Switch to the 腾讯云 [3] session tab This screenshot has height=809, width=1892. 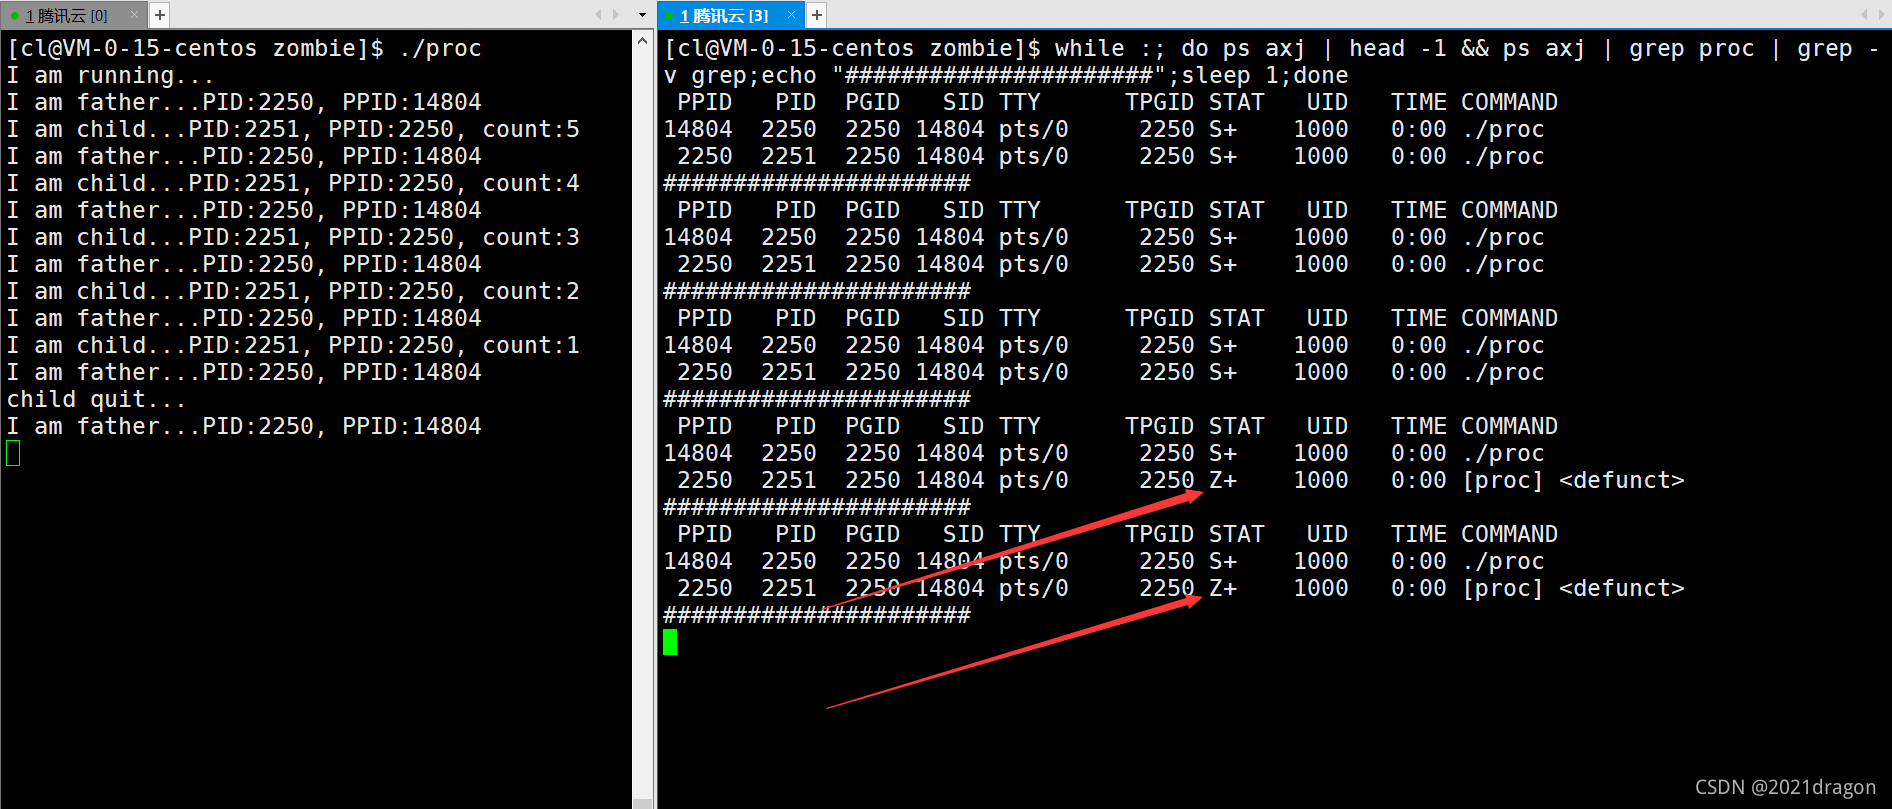point(724,16)
